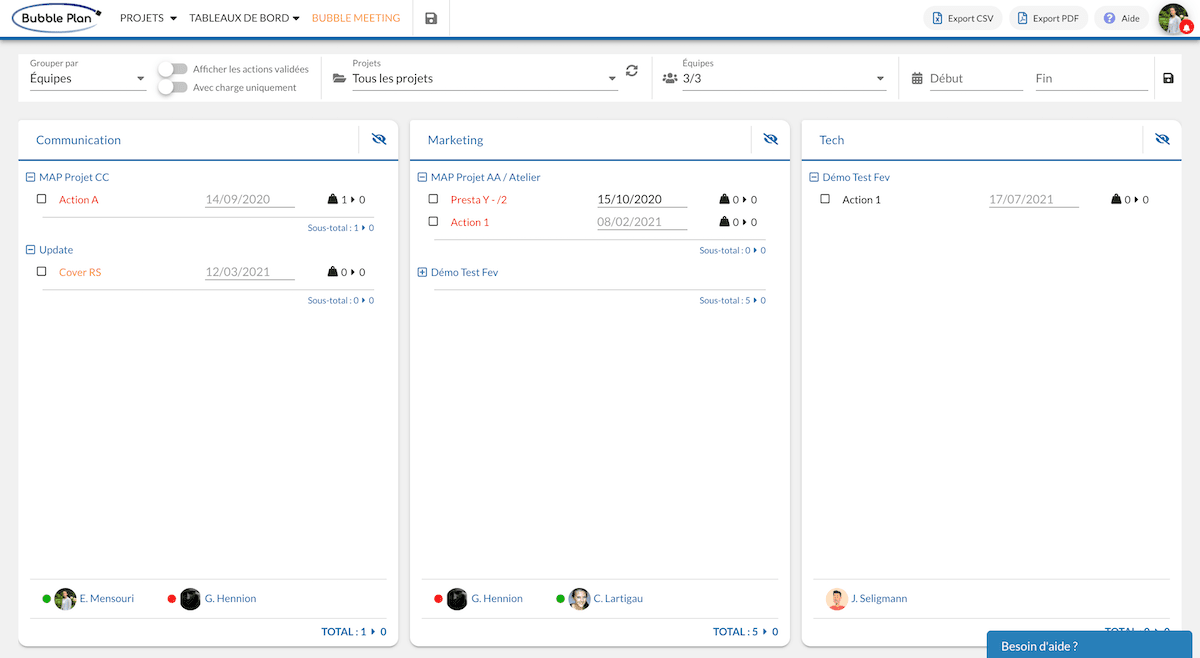Image resolution: width=1200 pixels, height=658 pixels.
Task: Click C. Lartigau's avatar picture
Action: point(579,599)
